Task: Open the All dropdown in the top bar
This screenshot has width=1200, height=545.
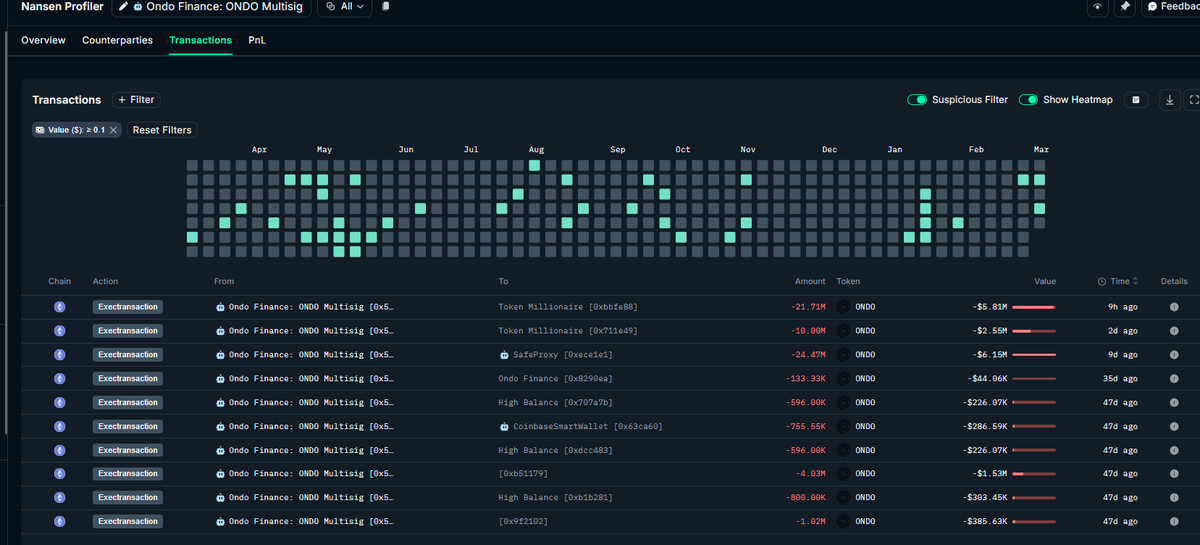Action: coord(345,6)
